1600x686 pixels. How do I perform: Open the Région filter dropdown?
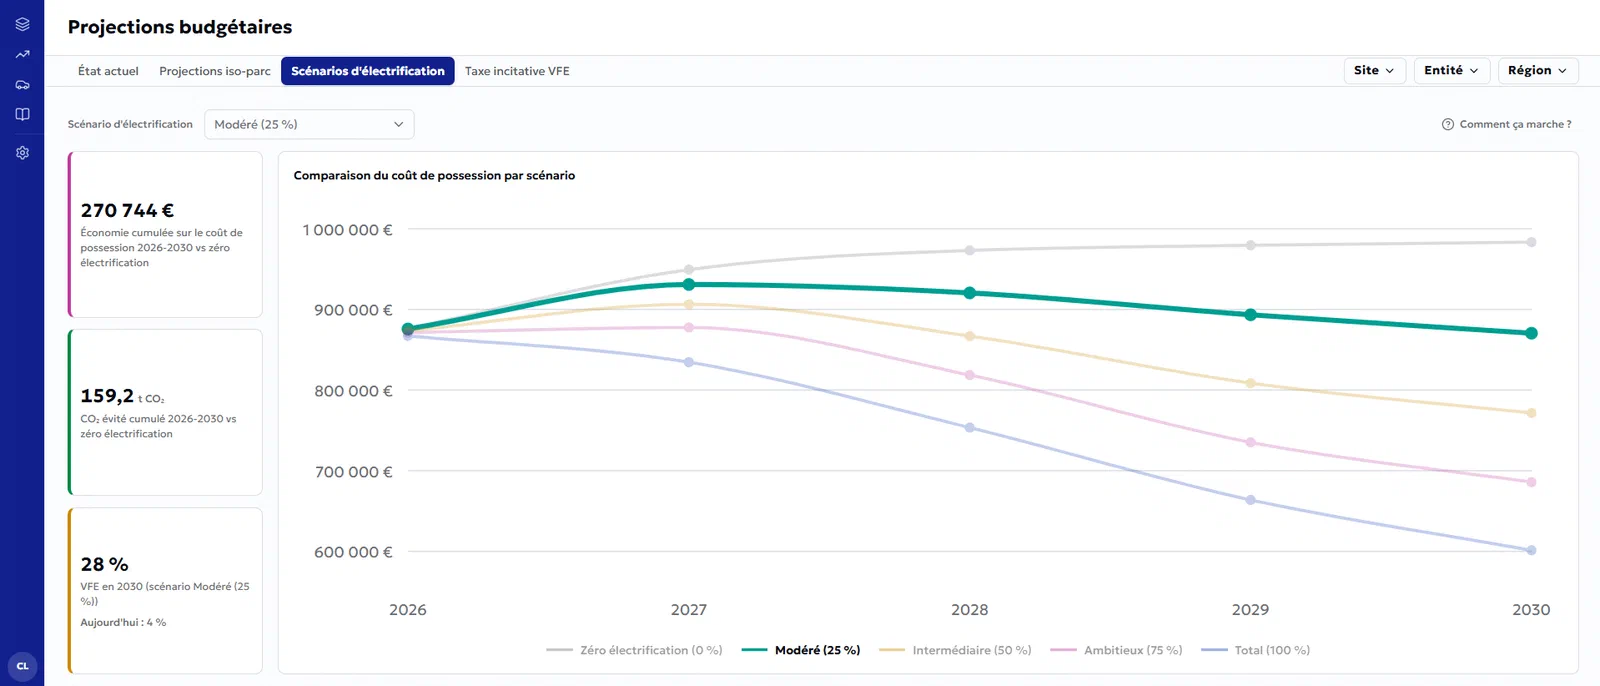(1538, 70)
